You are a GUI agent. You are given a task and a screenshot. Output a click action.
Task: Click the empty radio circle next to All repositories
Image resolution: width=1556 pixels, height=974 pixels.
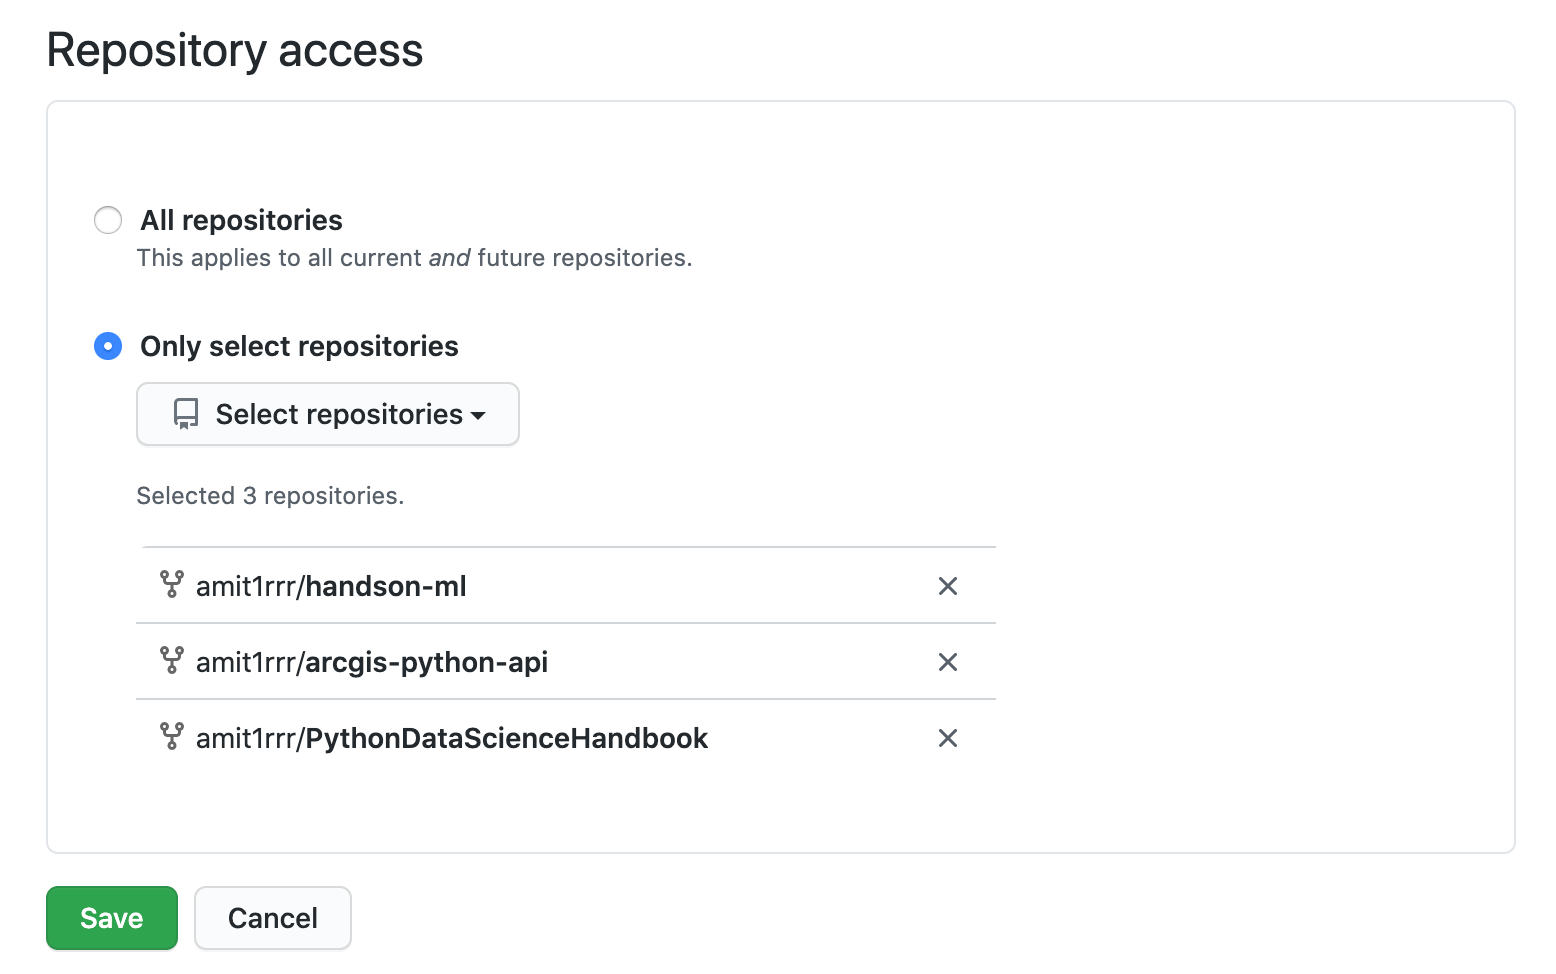pos(107,219)
